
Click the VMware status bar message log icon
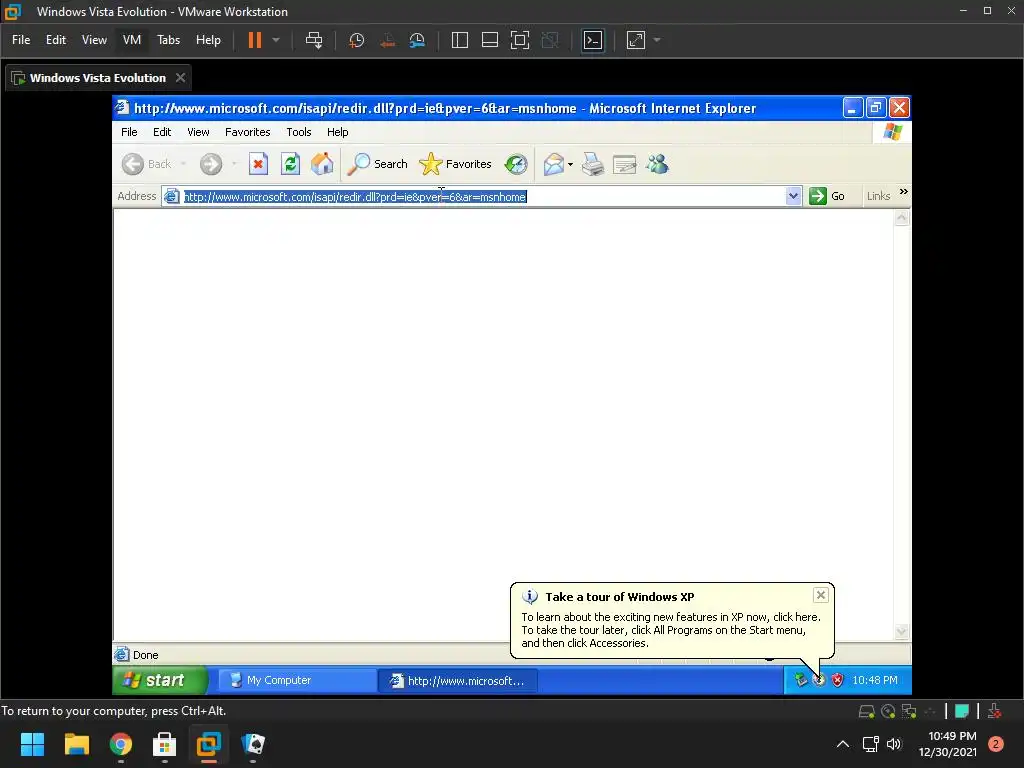click(962, 712)
